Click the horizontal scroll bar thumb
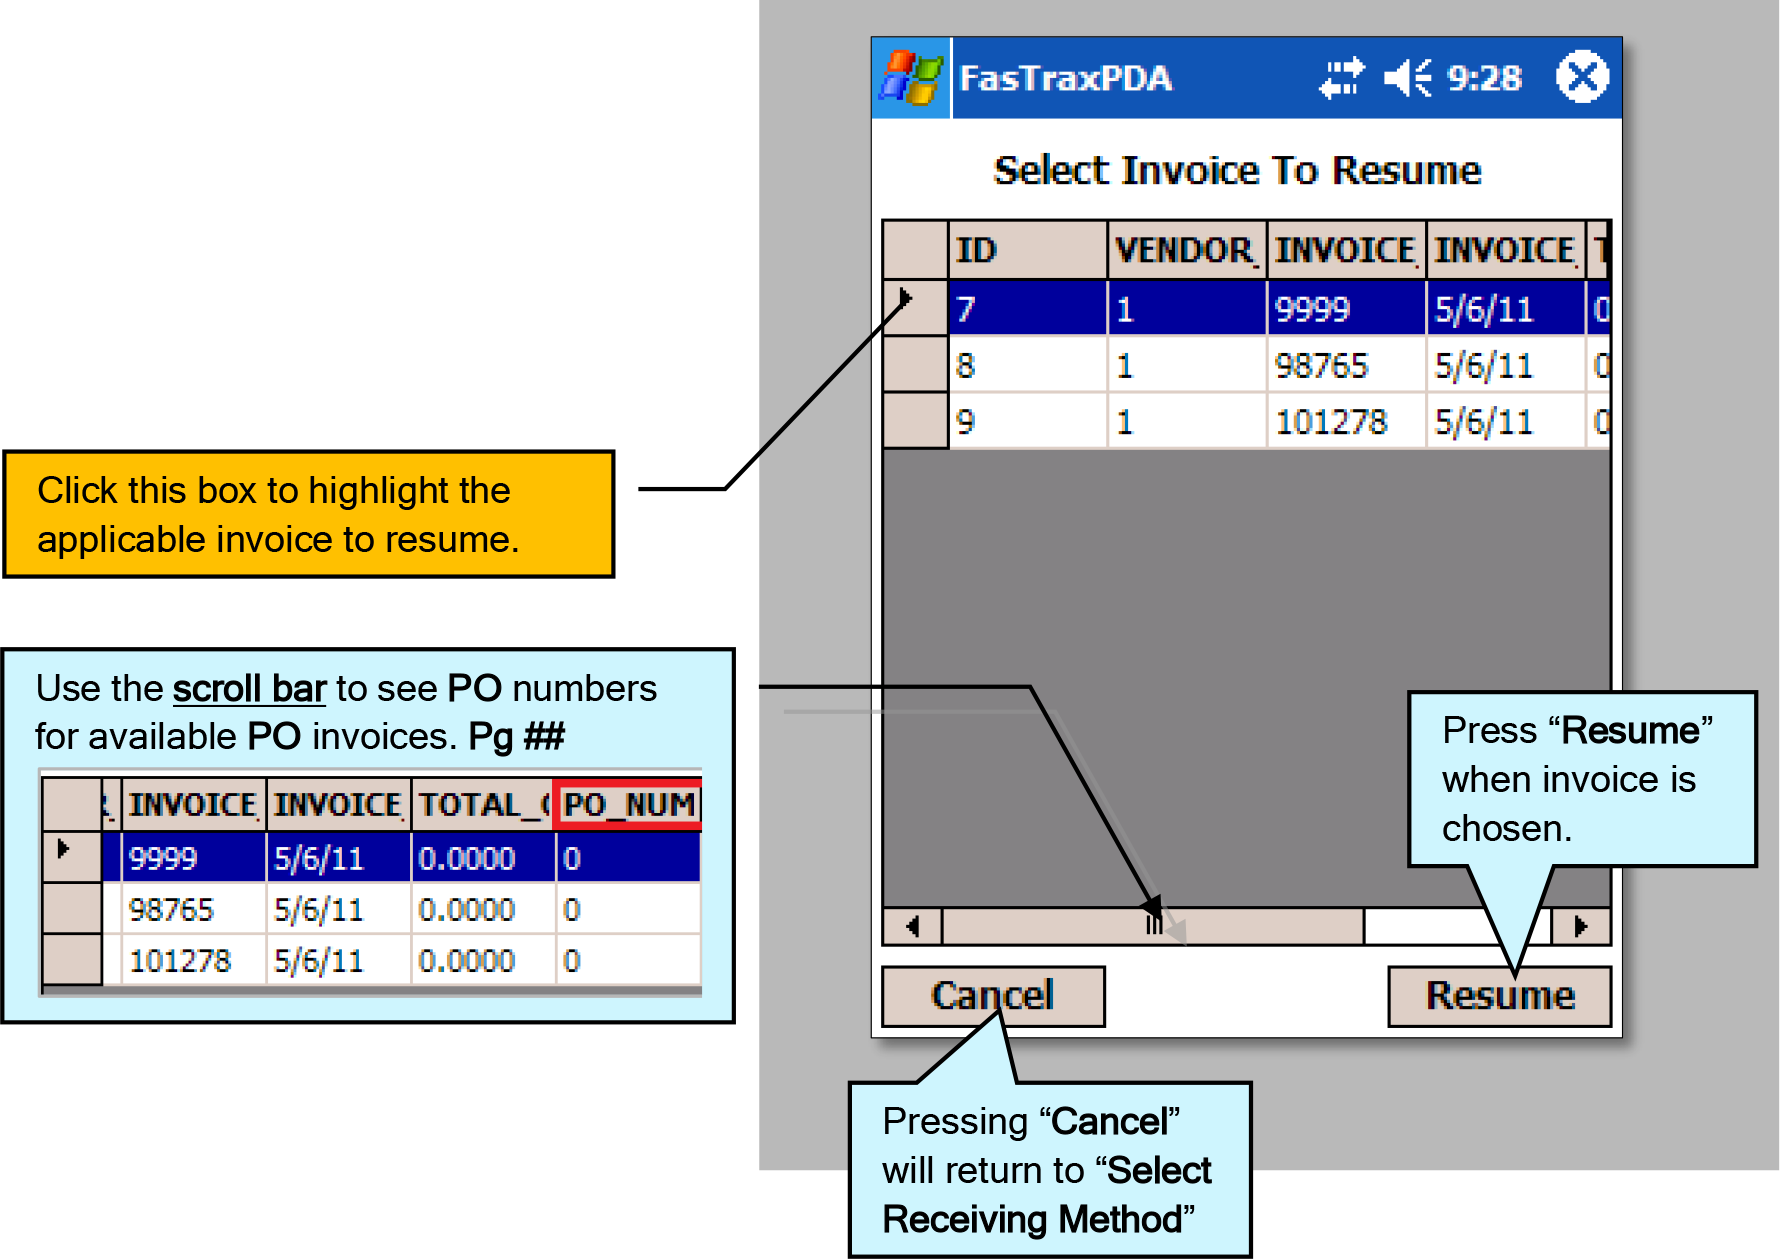The width and height of the screenshot is (1780, 1259). click(1153, 926)
